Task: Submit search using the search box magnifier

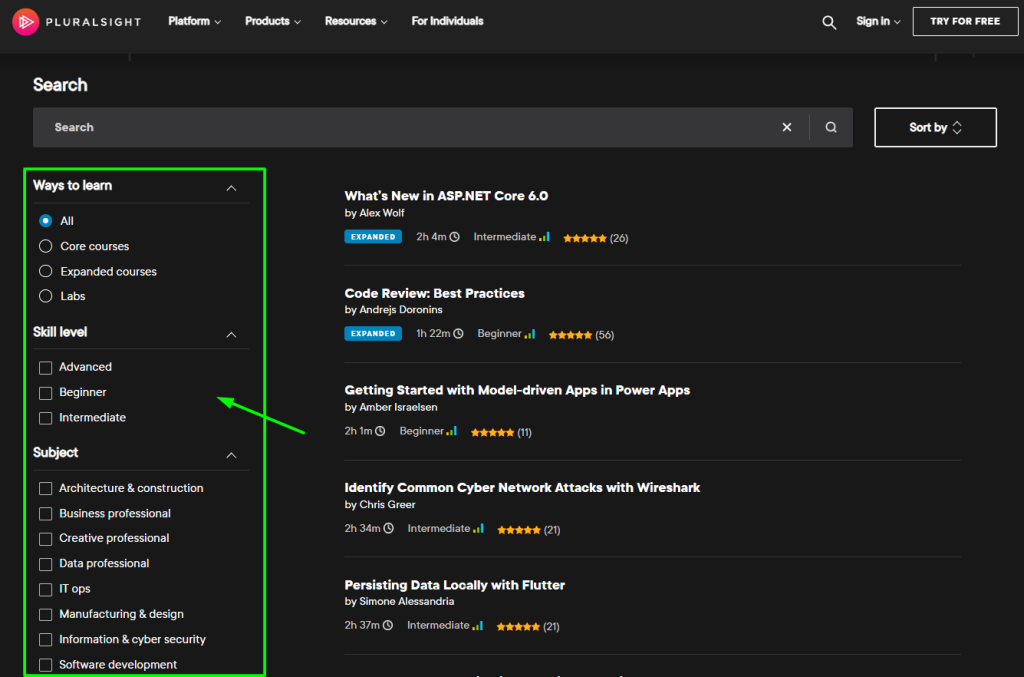Action: 831,127
